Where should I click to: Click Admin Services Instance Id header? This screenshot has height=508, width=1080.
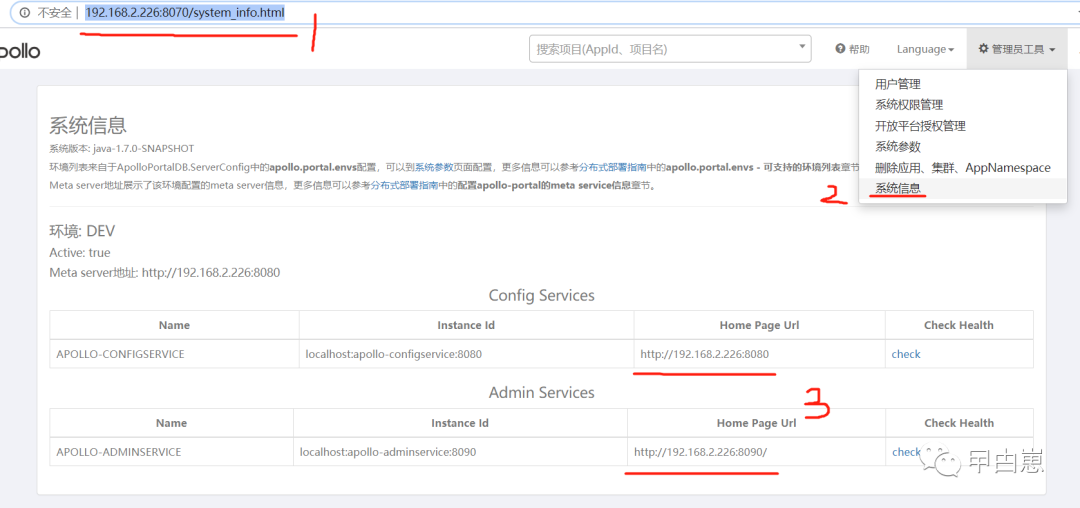(x=460, y=423)
